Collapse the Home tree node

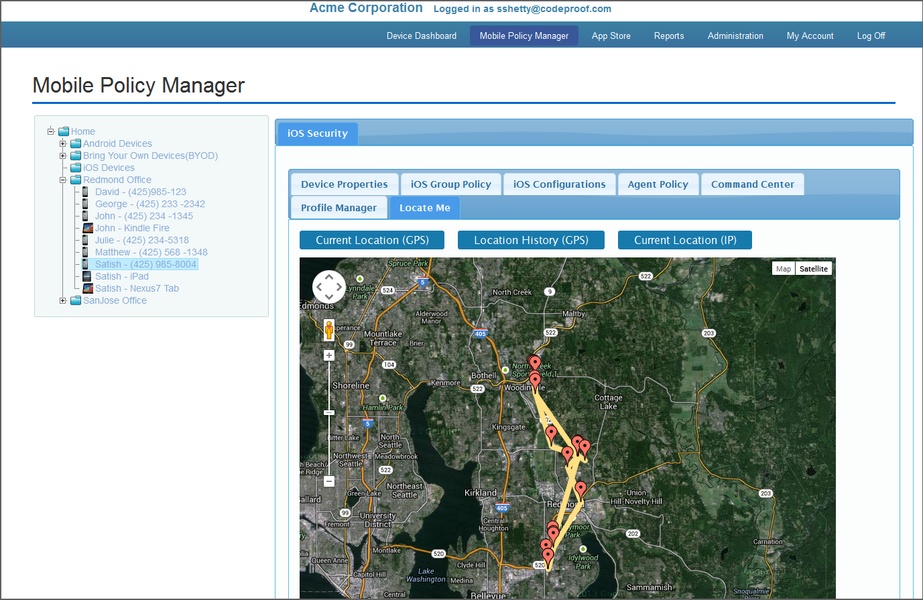tap(51, 131)
